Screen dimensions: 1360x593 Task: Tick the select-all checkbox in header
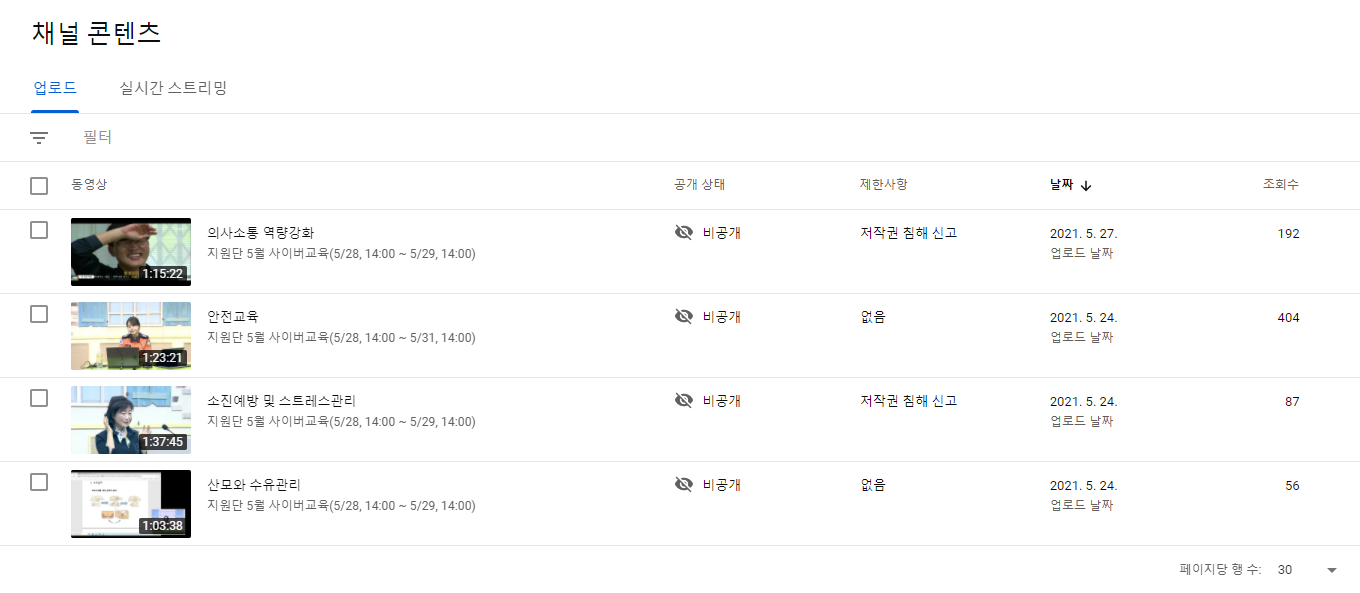(39, 186)
